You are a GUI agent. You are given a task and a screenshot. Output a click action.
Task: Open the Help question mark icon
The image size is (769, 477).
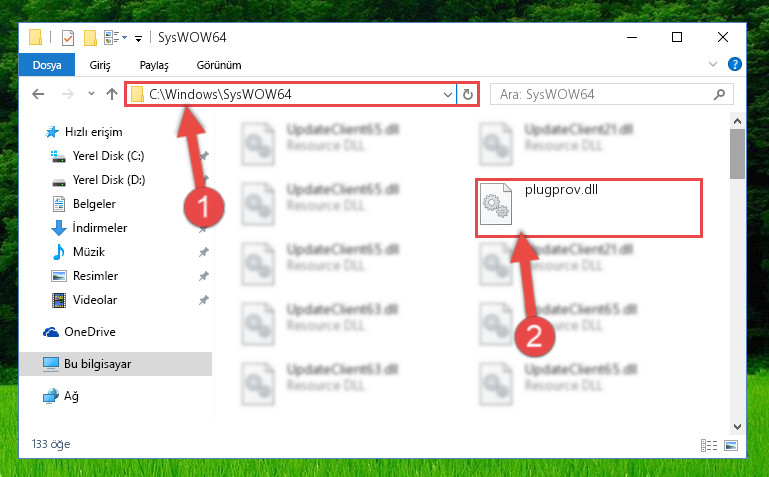tap(734, 64)
